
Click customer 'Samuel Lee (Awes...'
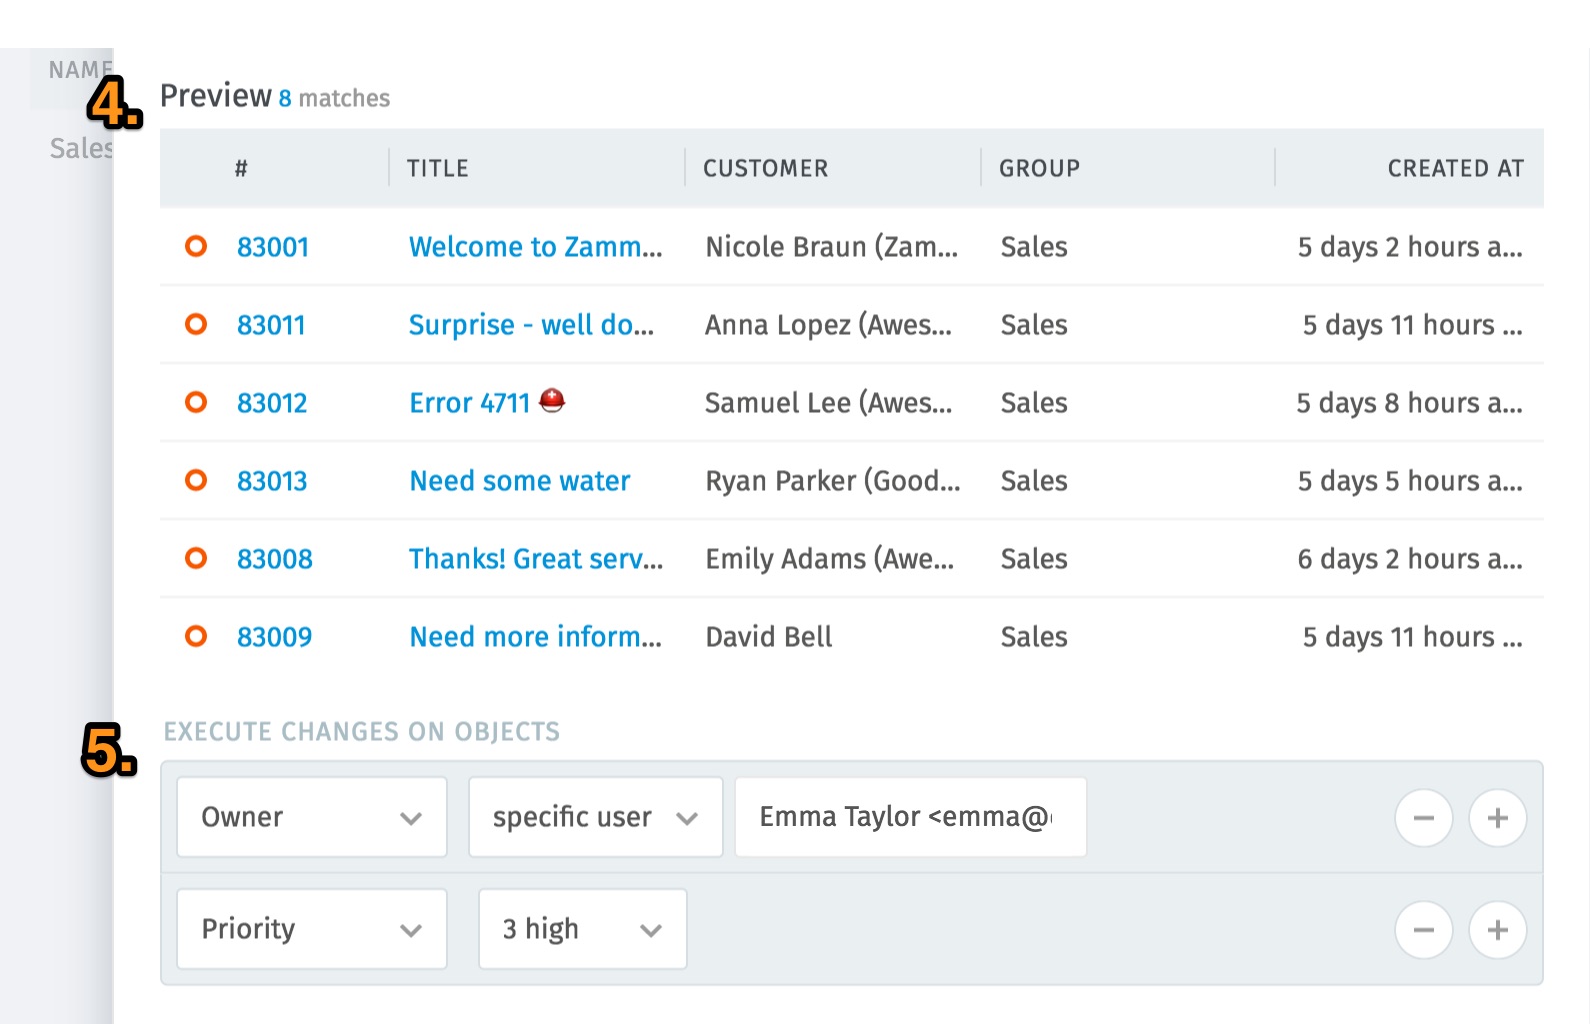tap(829, 403)
